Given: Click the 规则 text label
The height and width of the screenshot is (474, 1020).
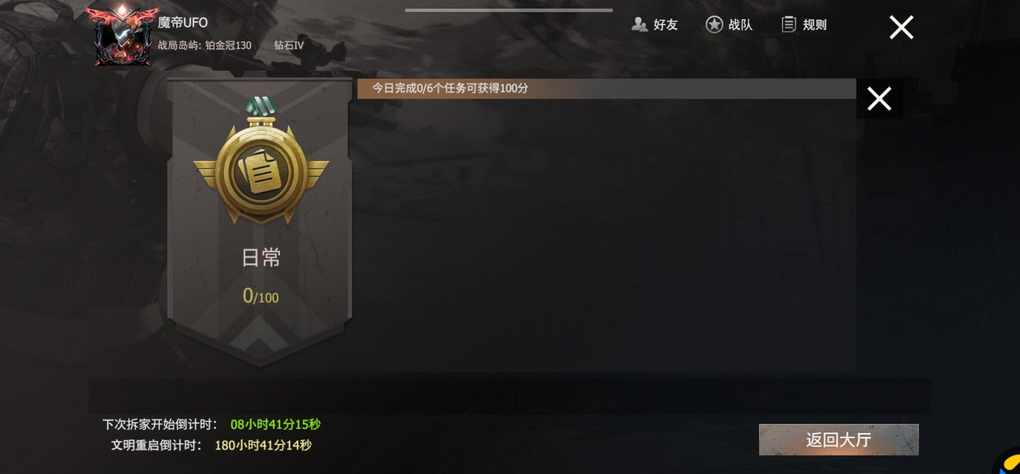Looking at the screenshot, I should 814,25.
